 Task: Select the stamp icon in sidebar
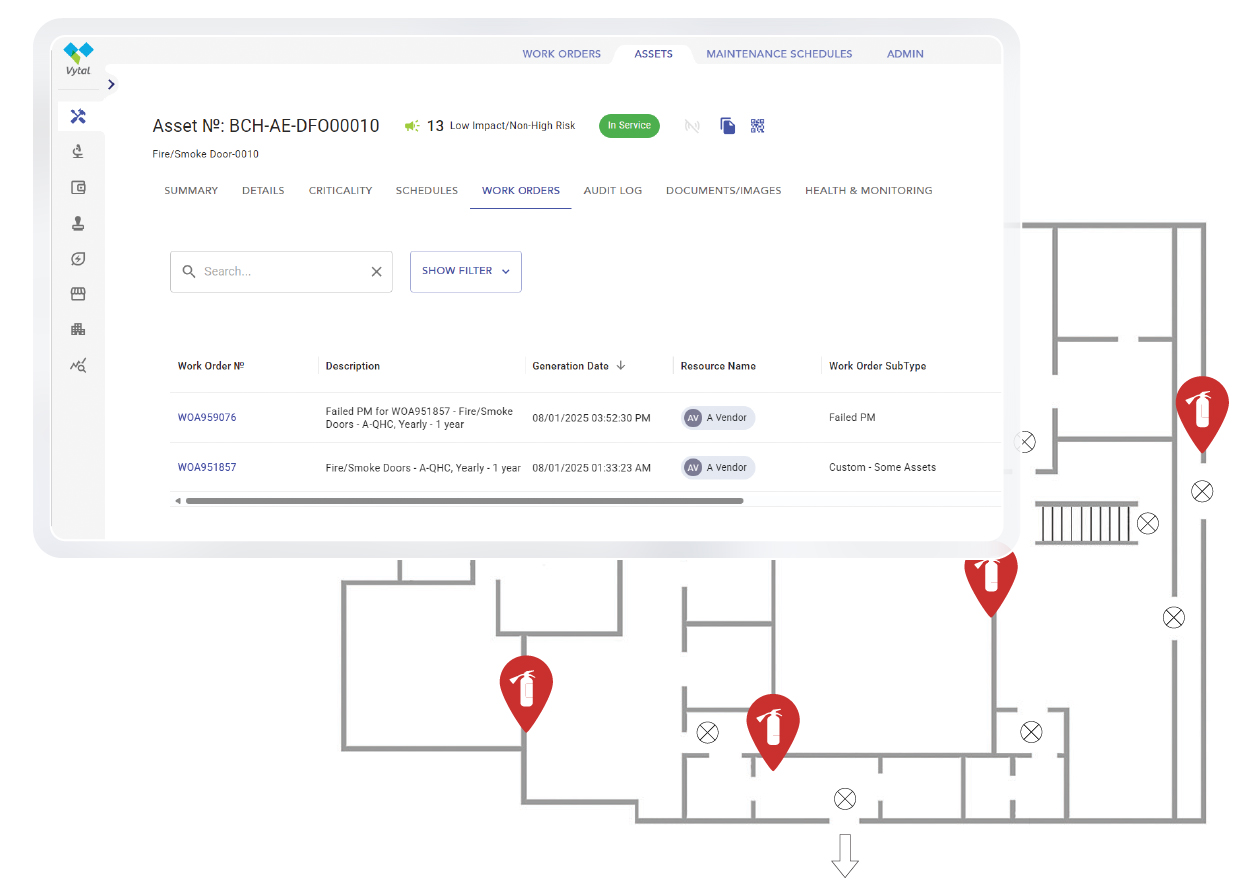point(78,223)
